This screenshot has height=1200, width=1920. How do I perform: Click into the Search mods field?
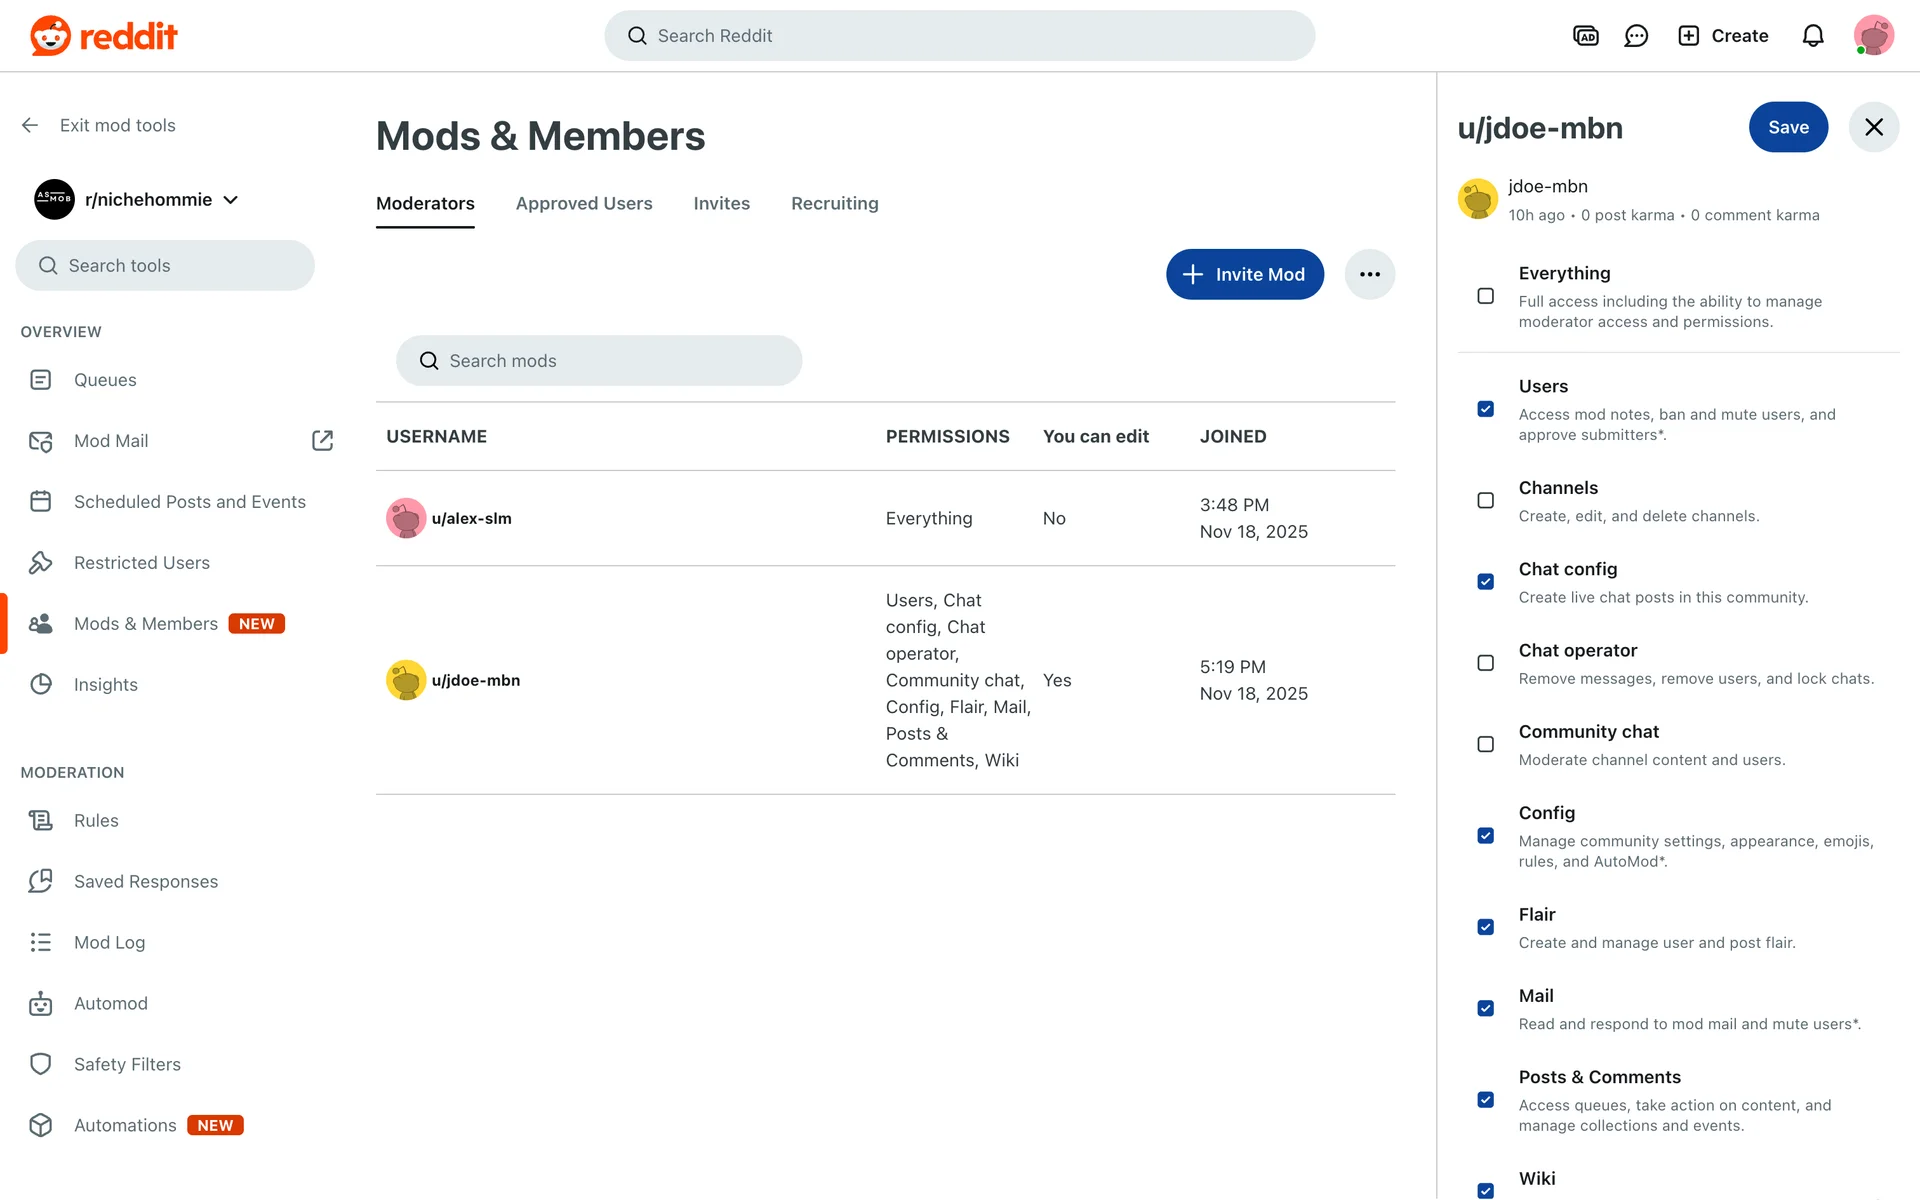[600, 361]
